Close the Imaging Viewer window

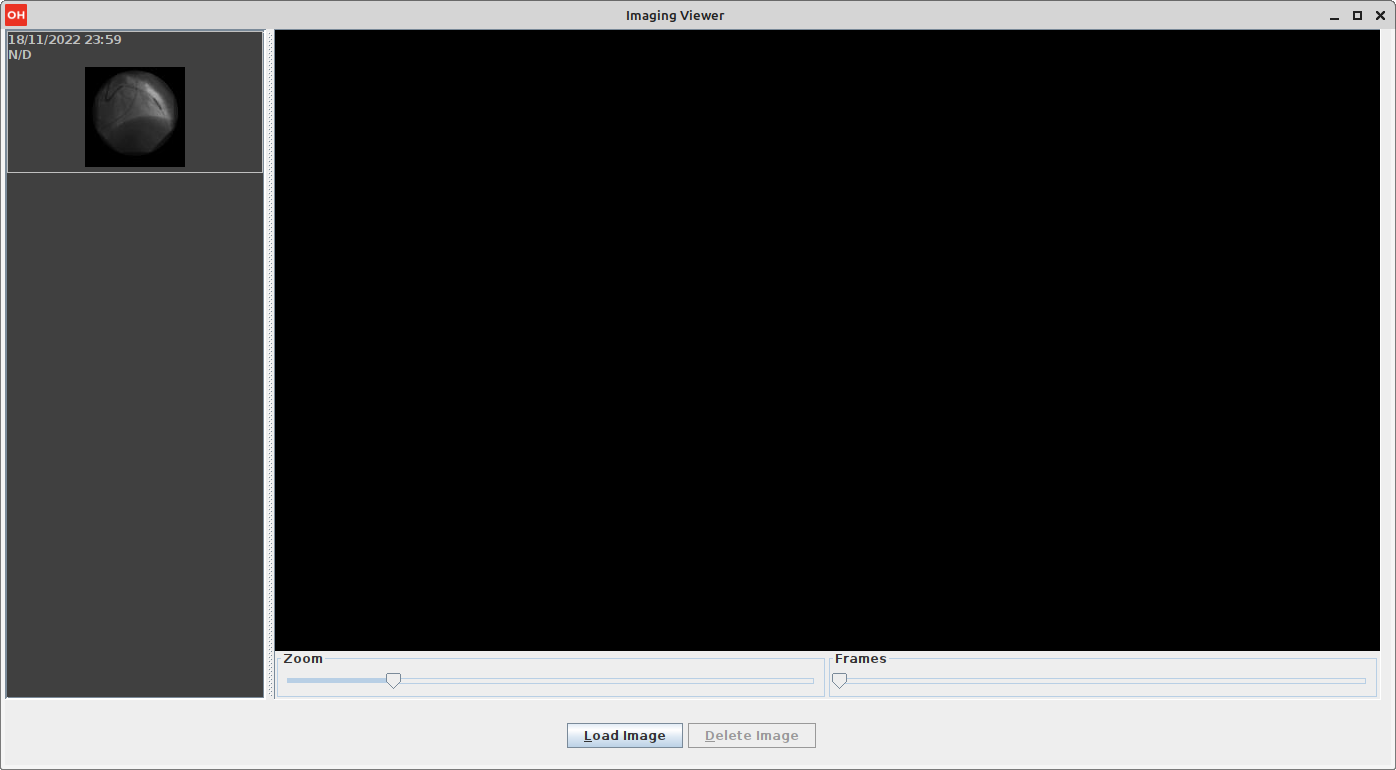(x=1380, y=15)
